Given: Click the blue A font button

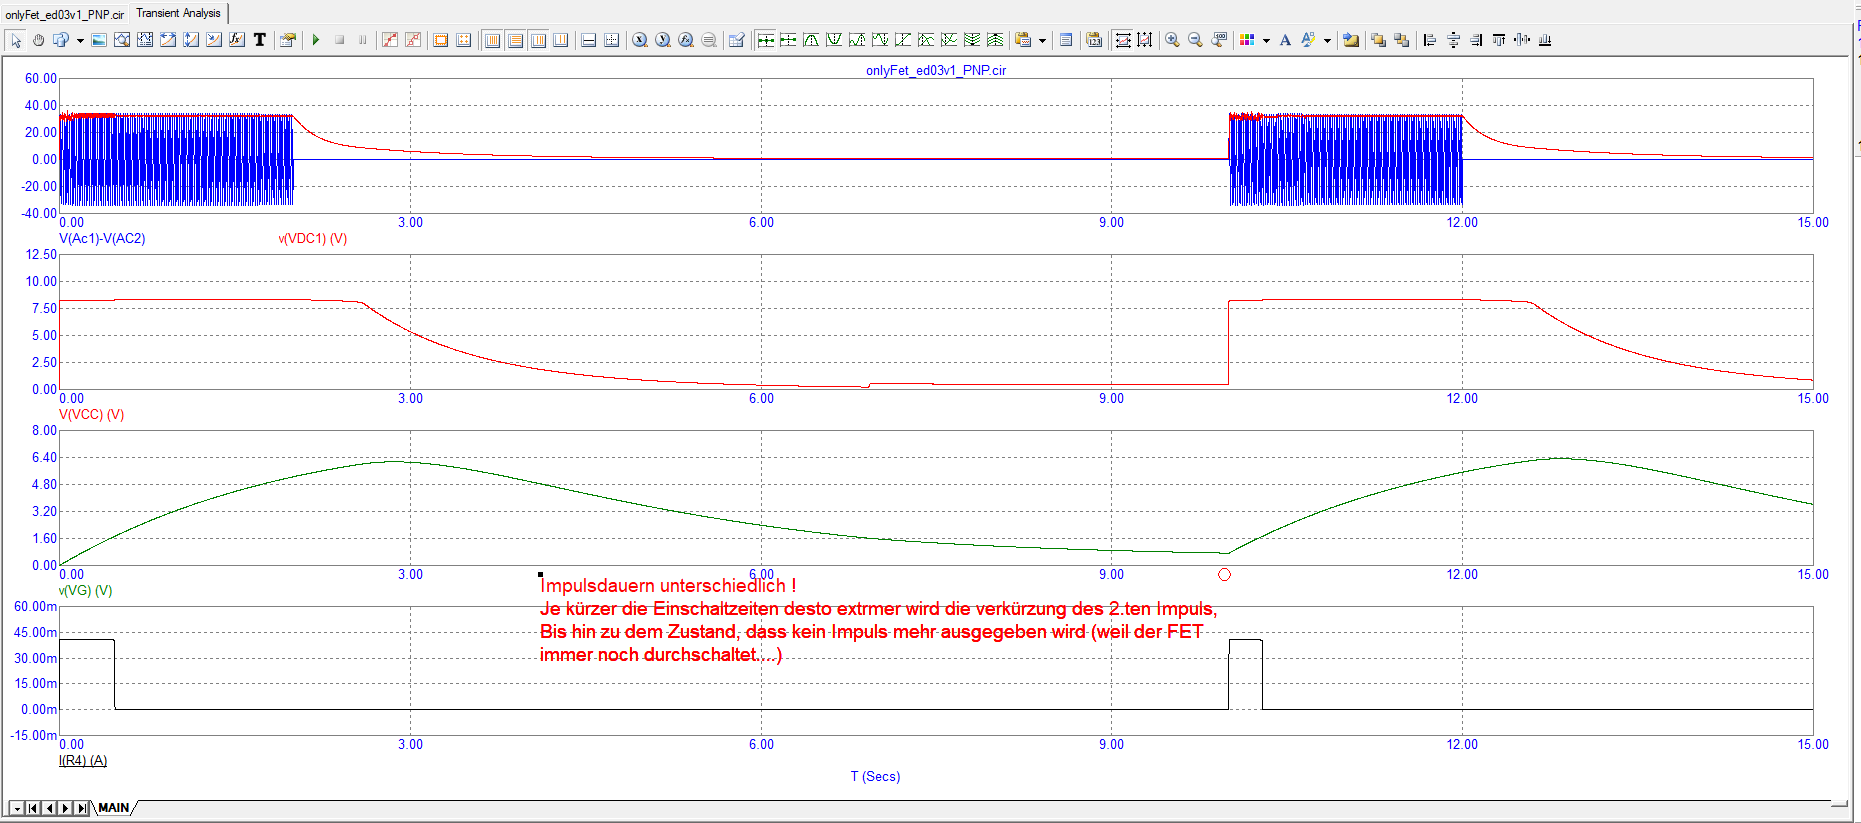Looking at the screenshot, I should [1285, 40].
